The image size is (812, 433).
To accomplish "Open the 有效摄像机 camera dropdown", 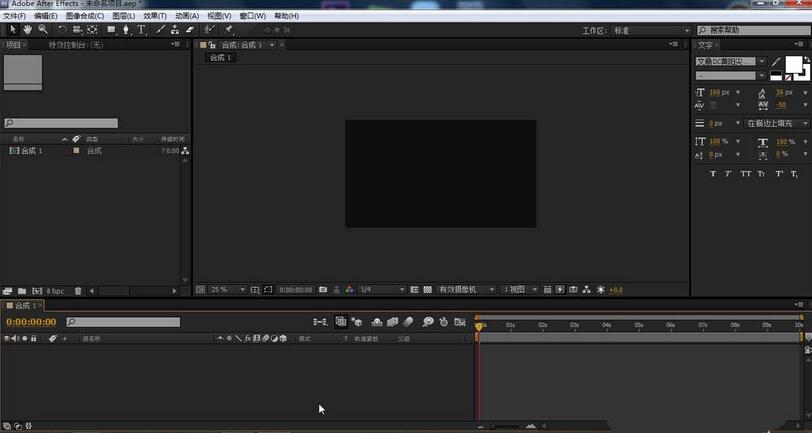I will coord(466,290).
